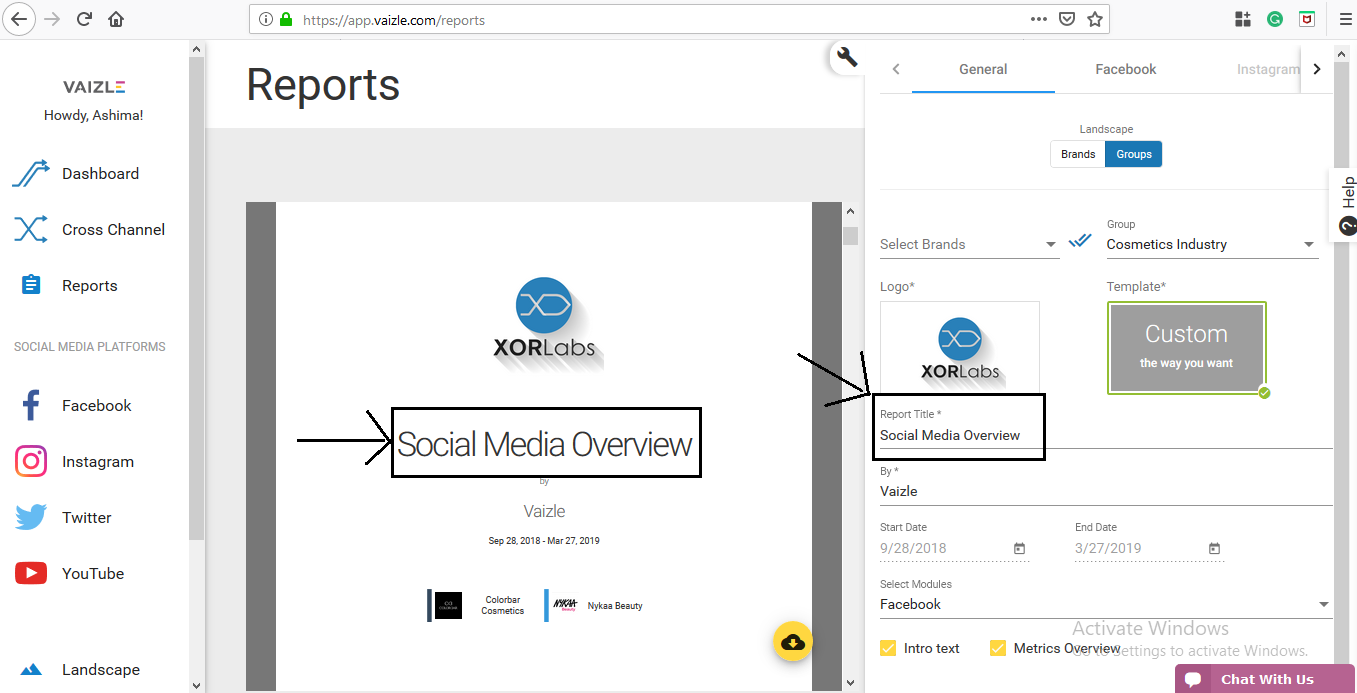Click the Report Title input field

[x=1106, y=435]
